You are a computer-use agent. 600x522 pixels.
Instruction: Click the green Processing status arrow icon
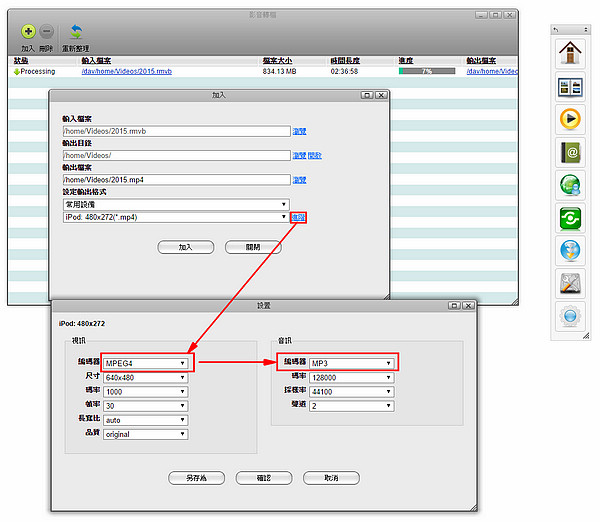[16, 72]
